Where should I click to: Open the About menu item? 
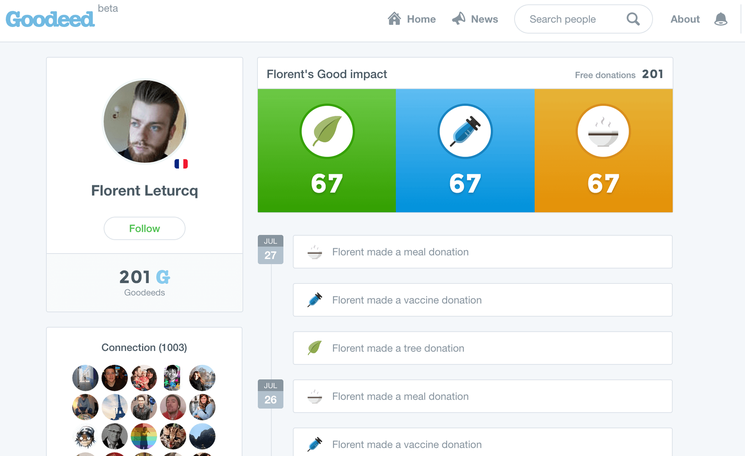click(685, 19)
